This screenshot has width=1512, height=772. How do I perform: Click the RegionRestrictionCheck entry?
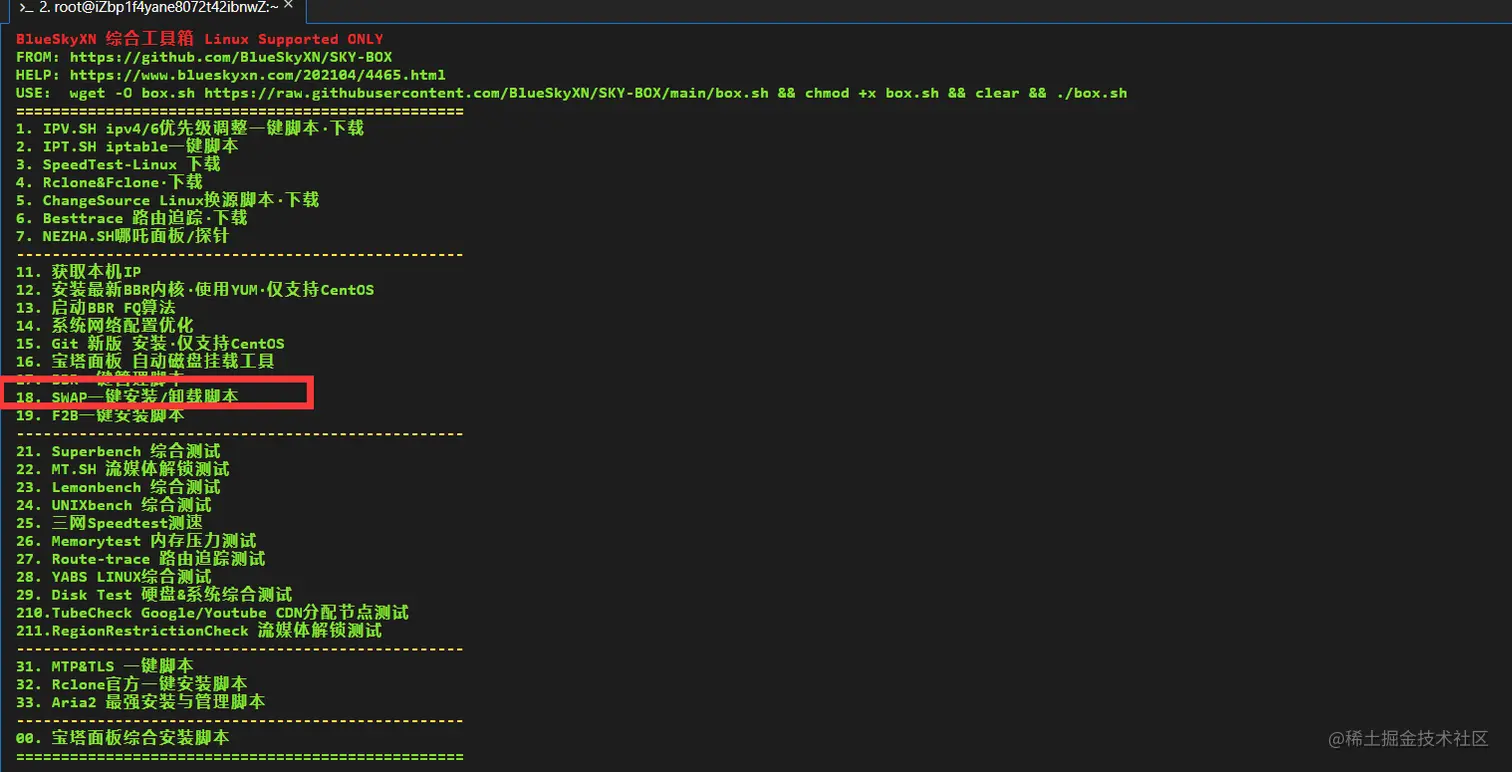199,631
